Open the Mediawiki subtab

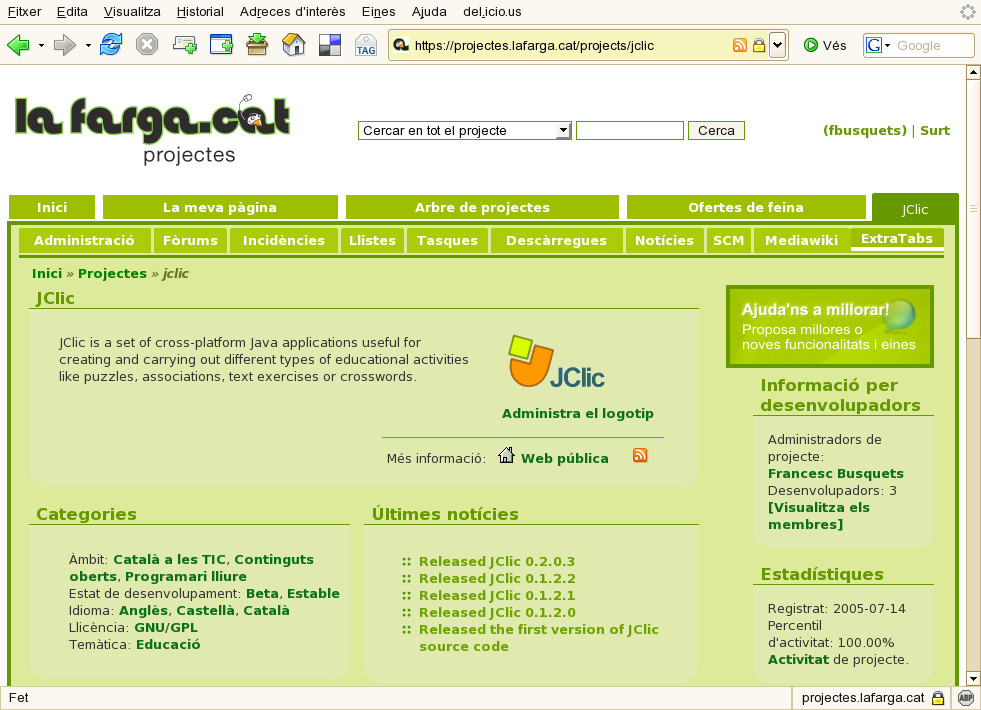801,240
